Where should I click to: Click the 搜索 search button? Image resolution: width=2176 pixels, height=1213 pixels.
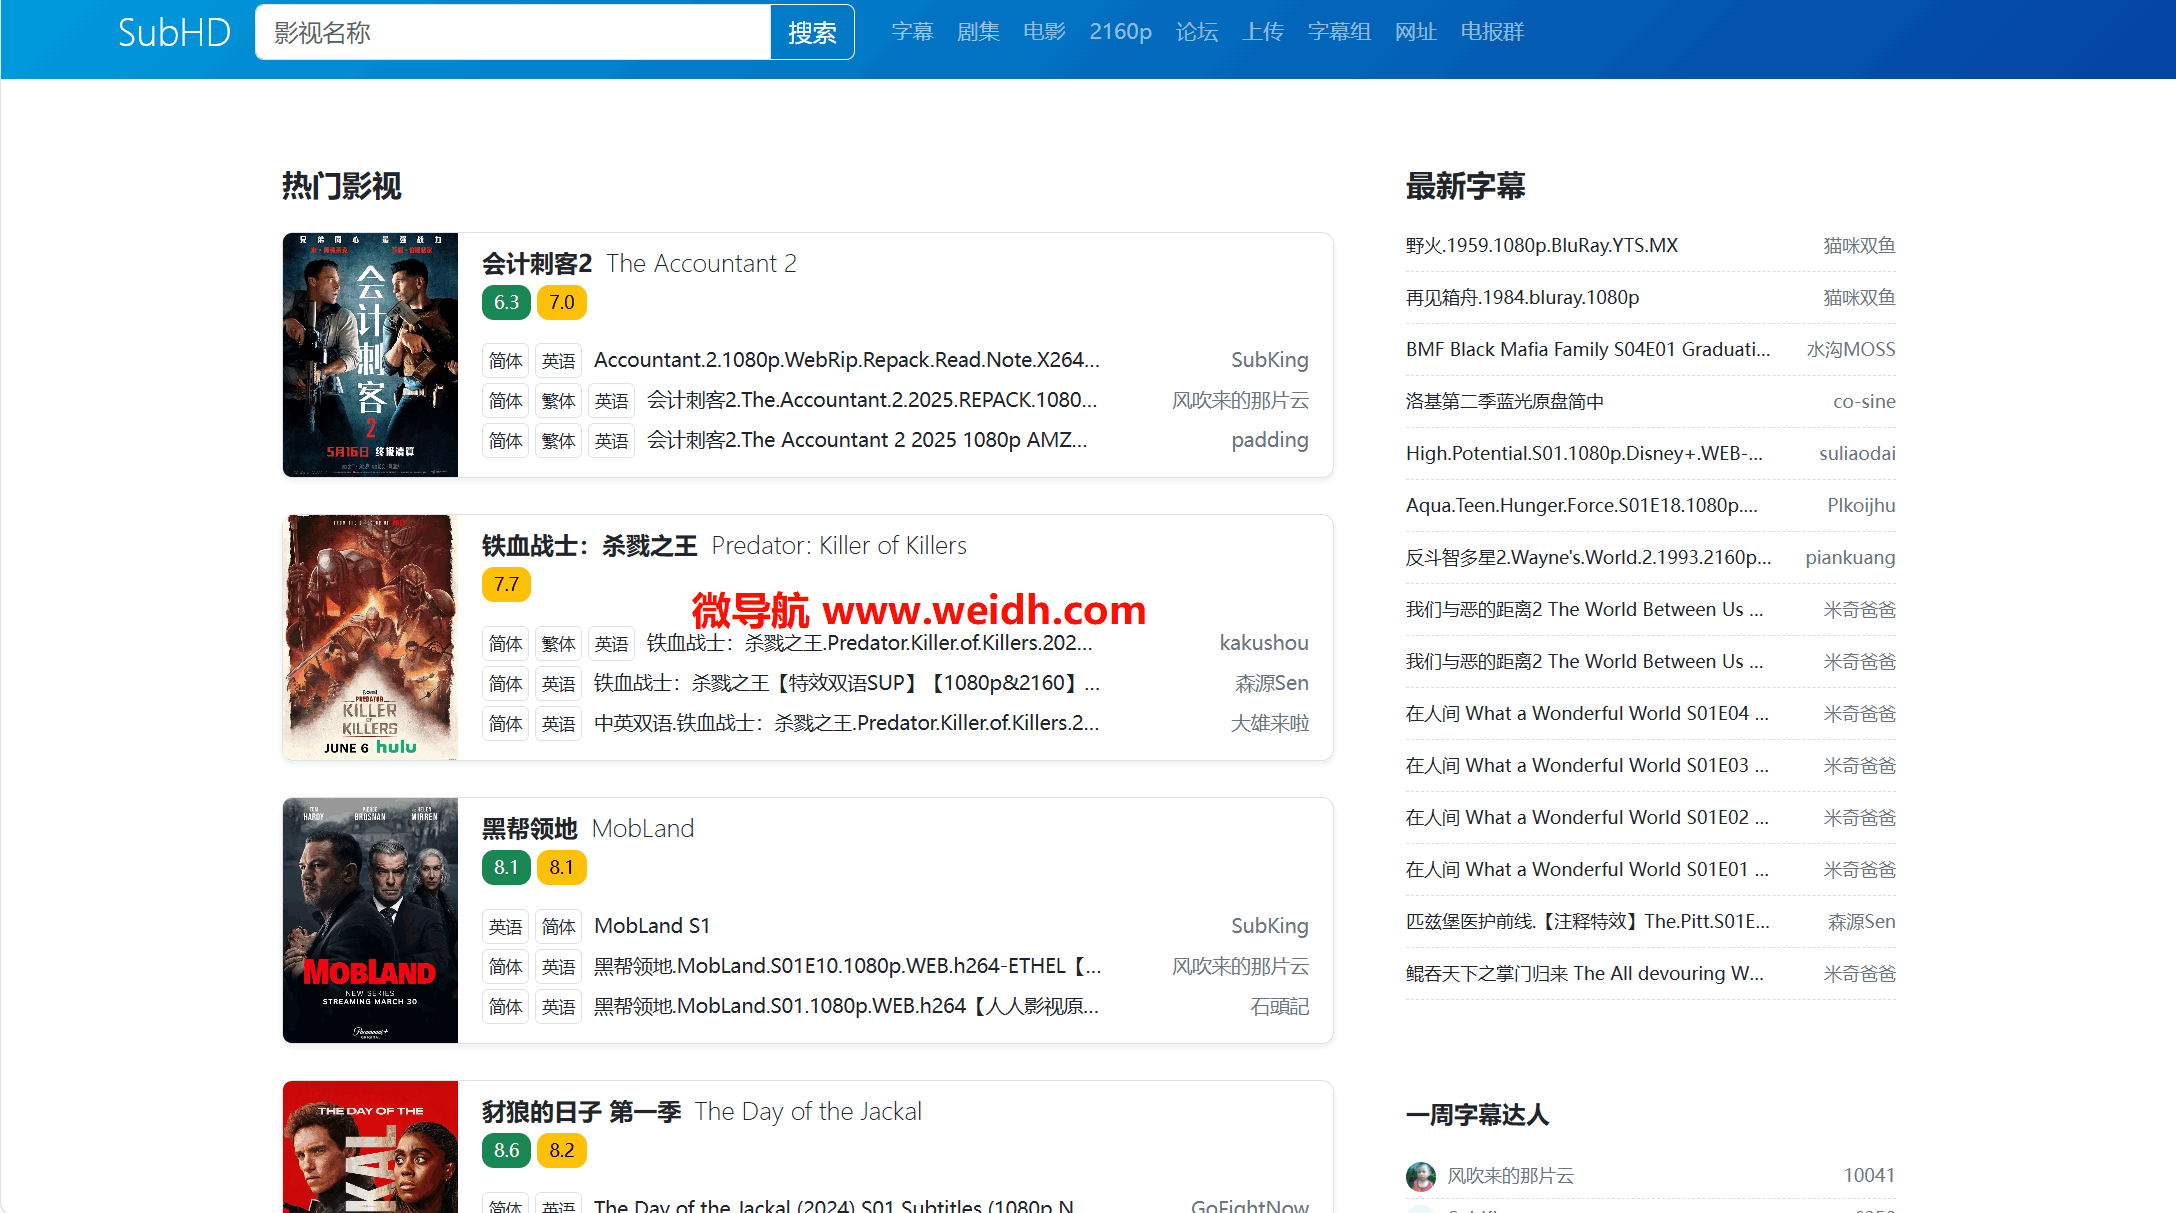point(811,32)
